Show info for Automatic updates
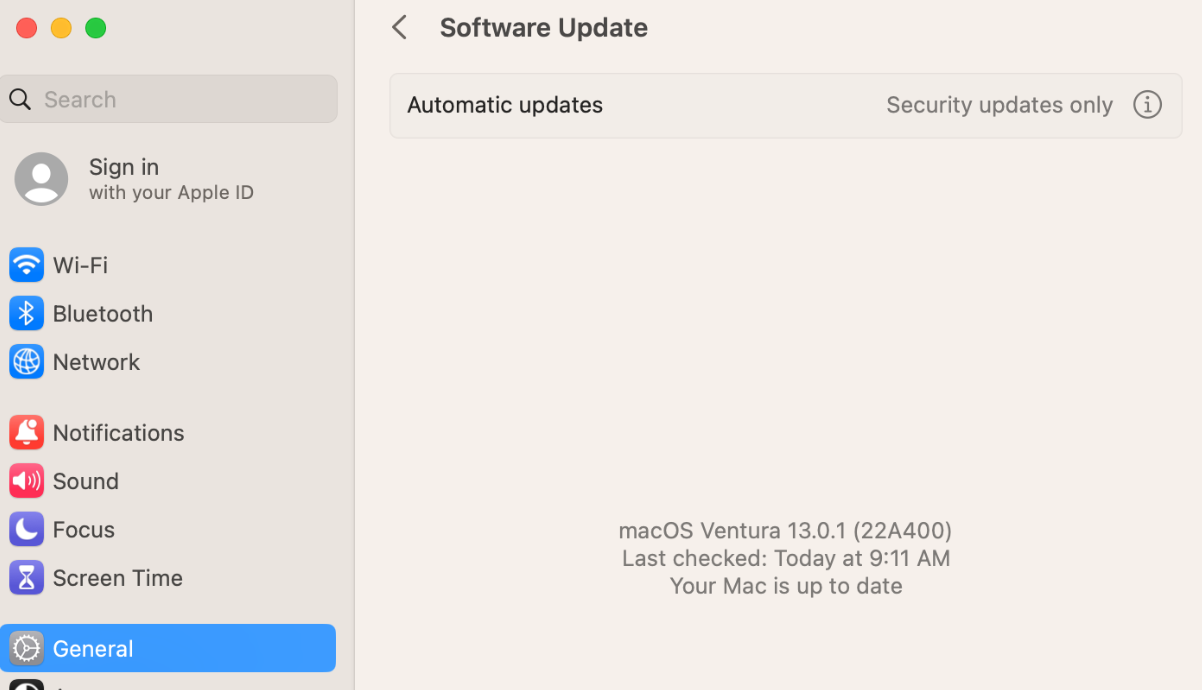 (1147, 104)
